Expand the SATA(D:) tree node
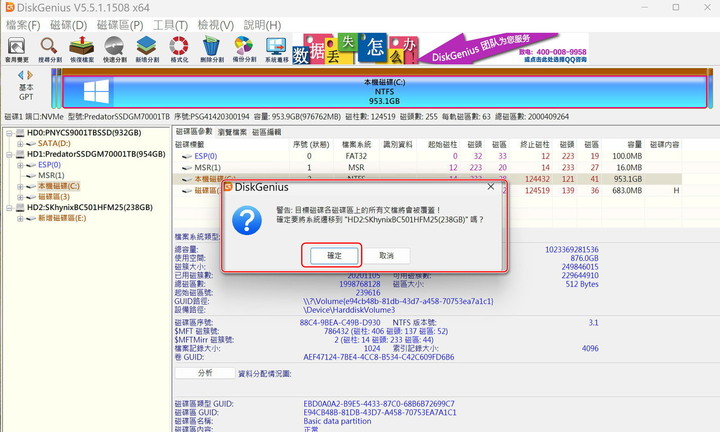 (20, 144)
